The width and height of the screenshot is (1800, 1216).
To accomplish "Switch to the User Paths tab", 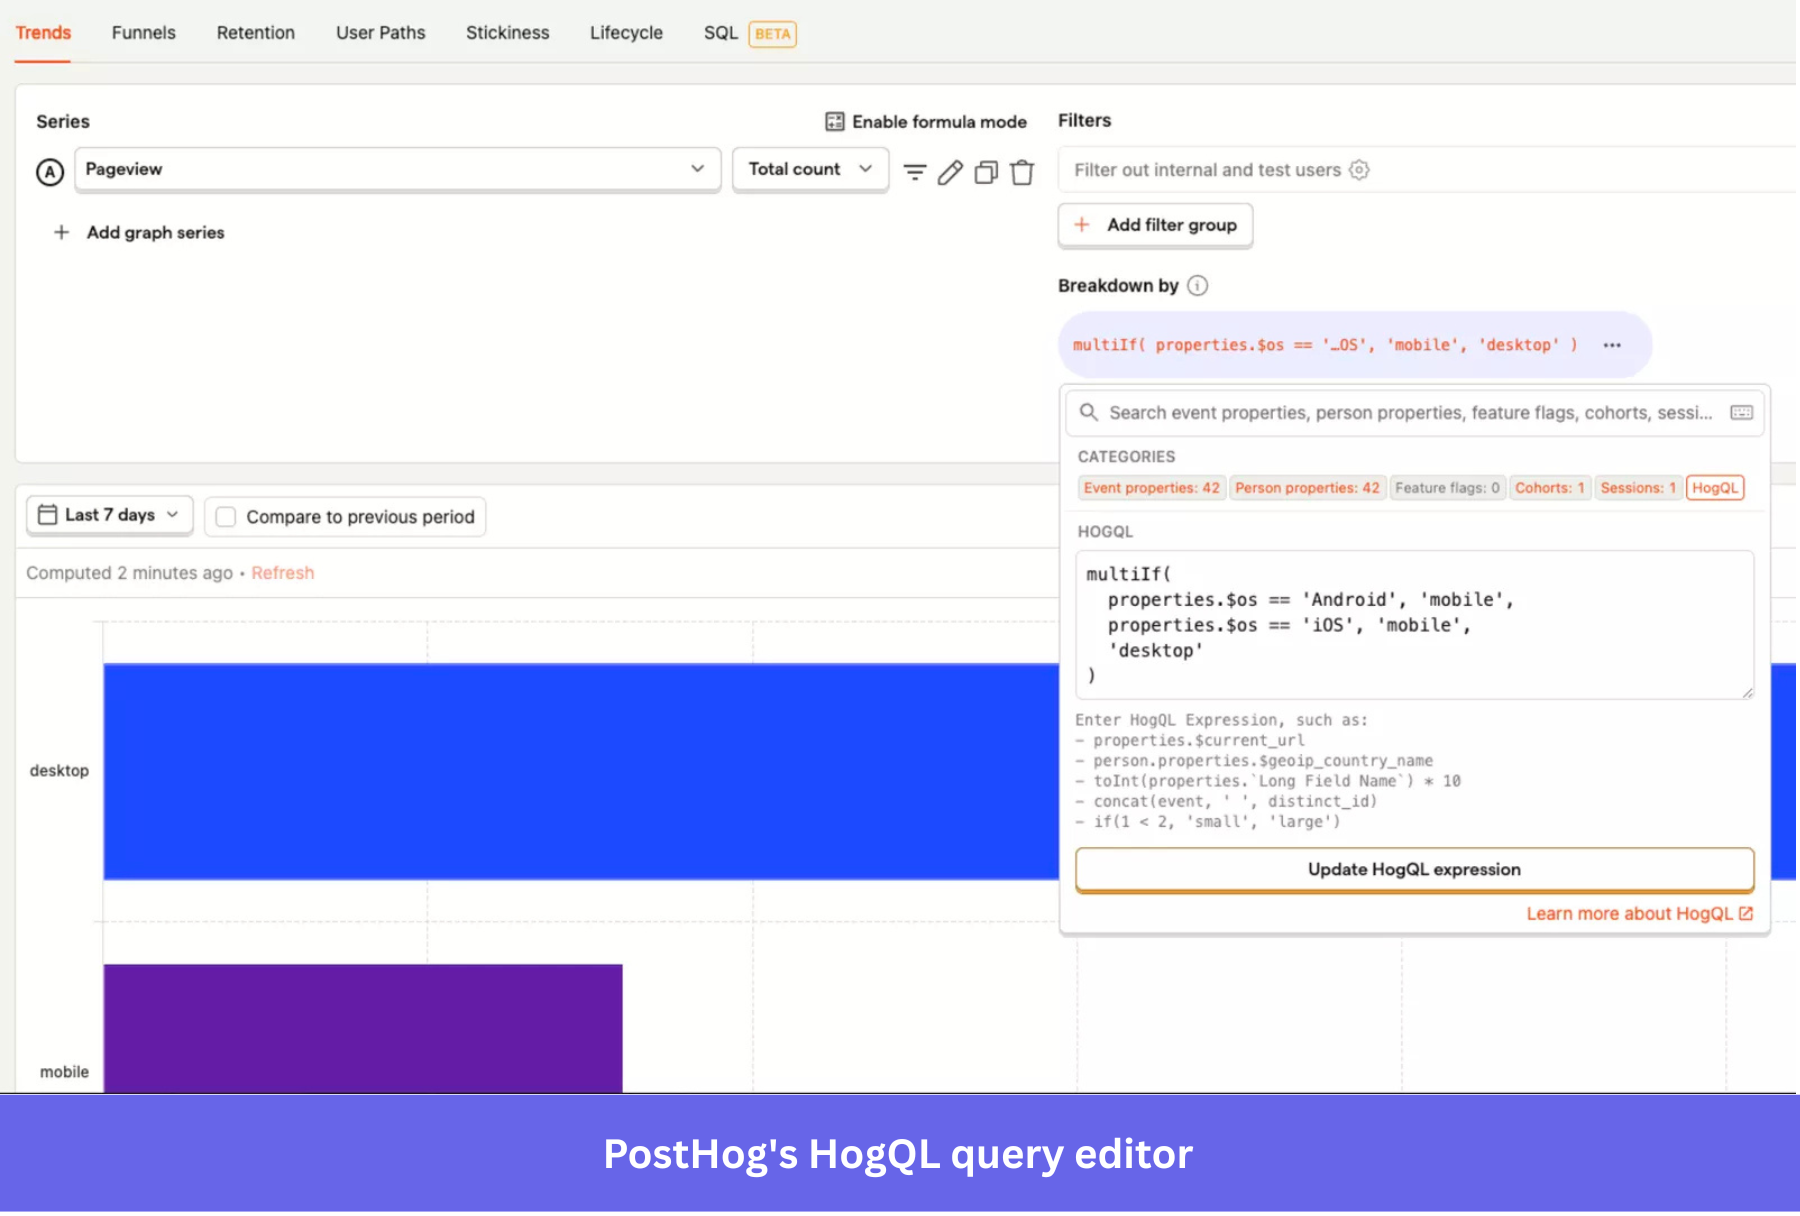I will (x=381, y=33).
